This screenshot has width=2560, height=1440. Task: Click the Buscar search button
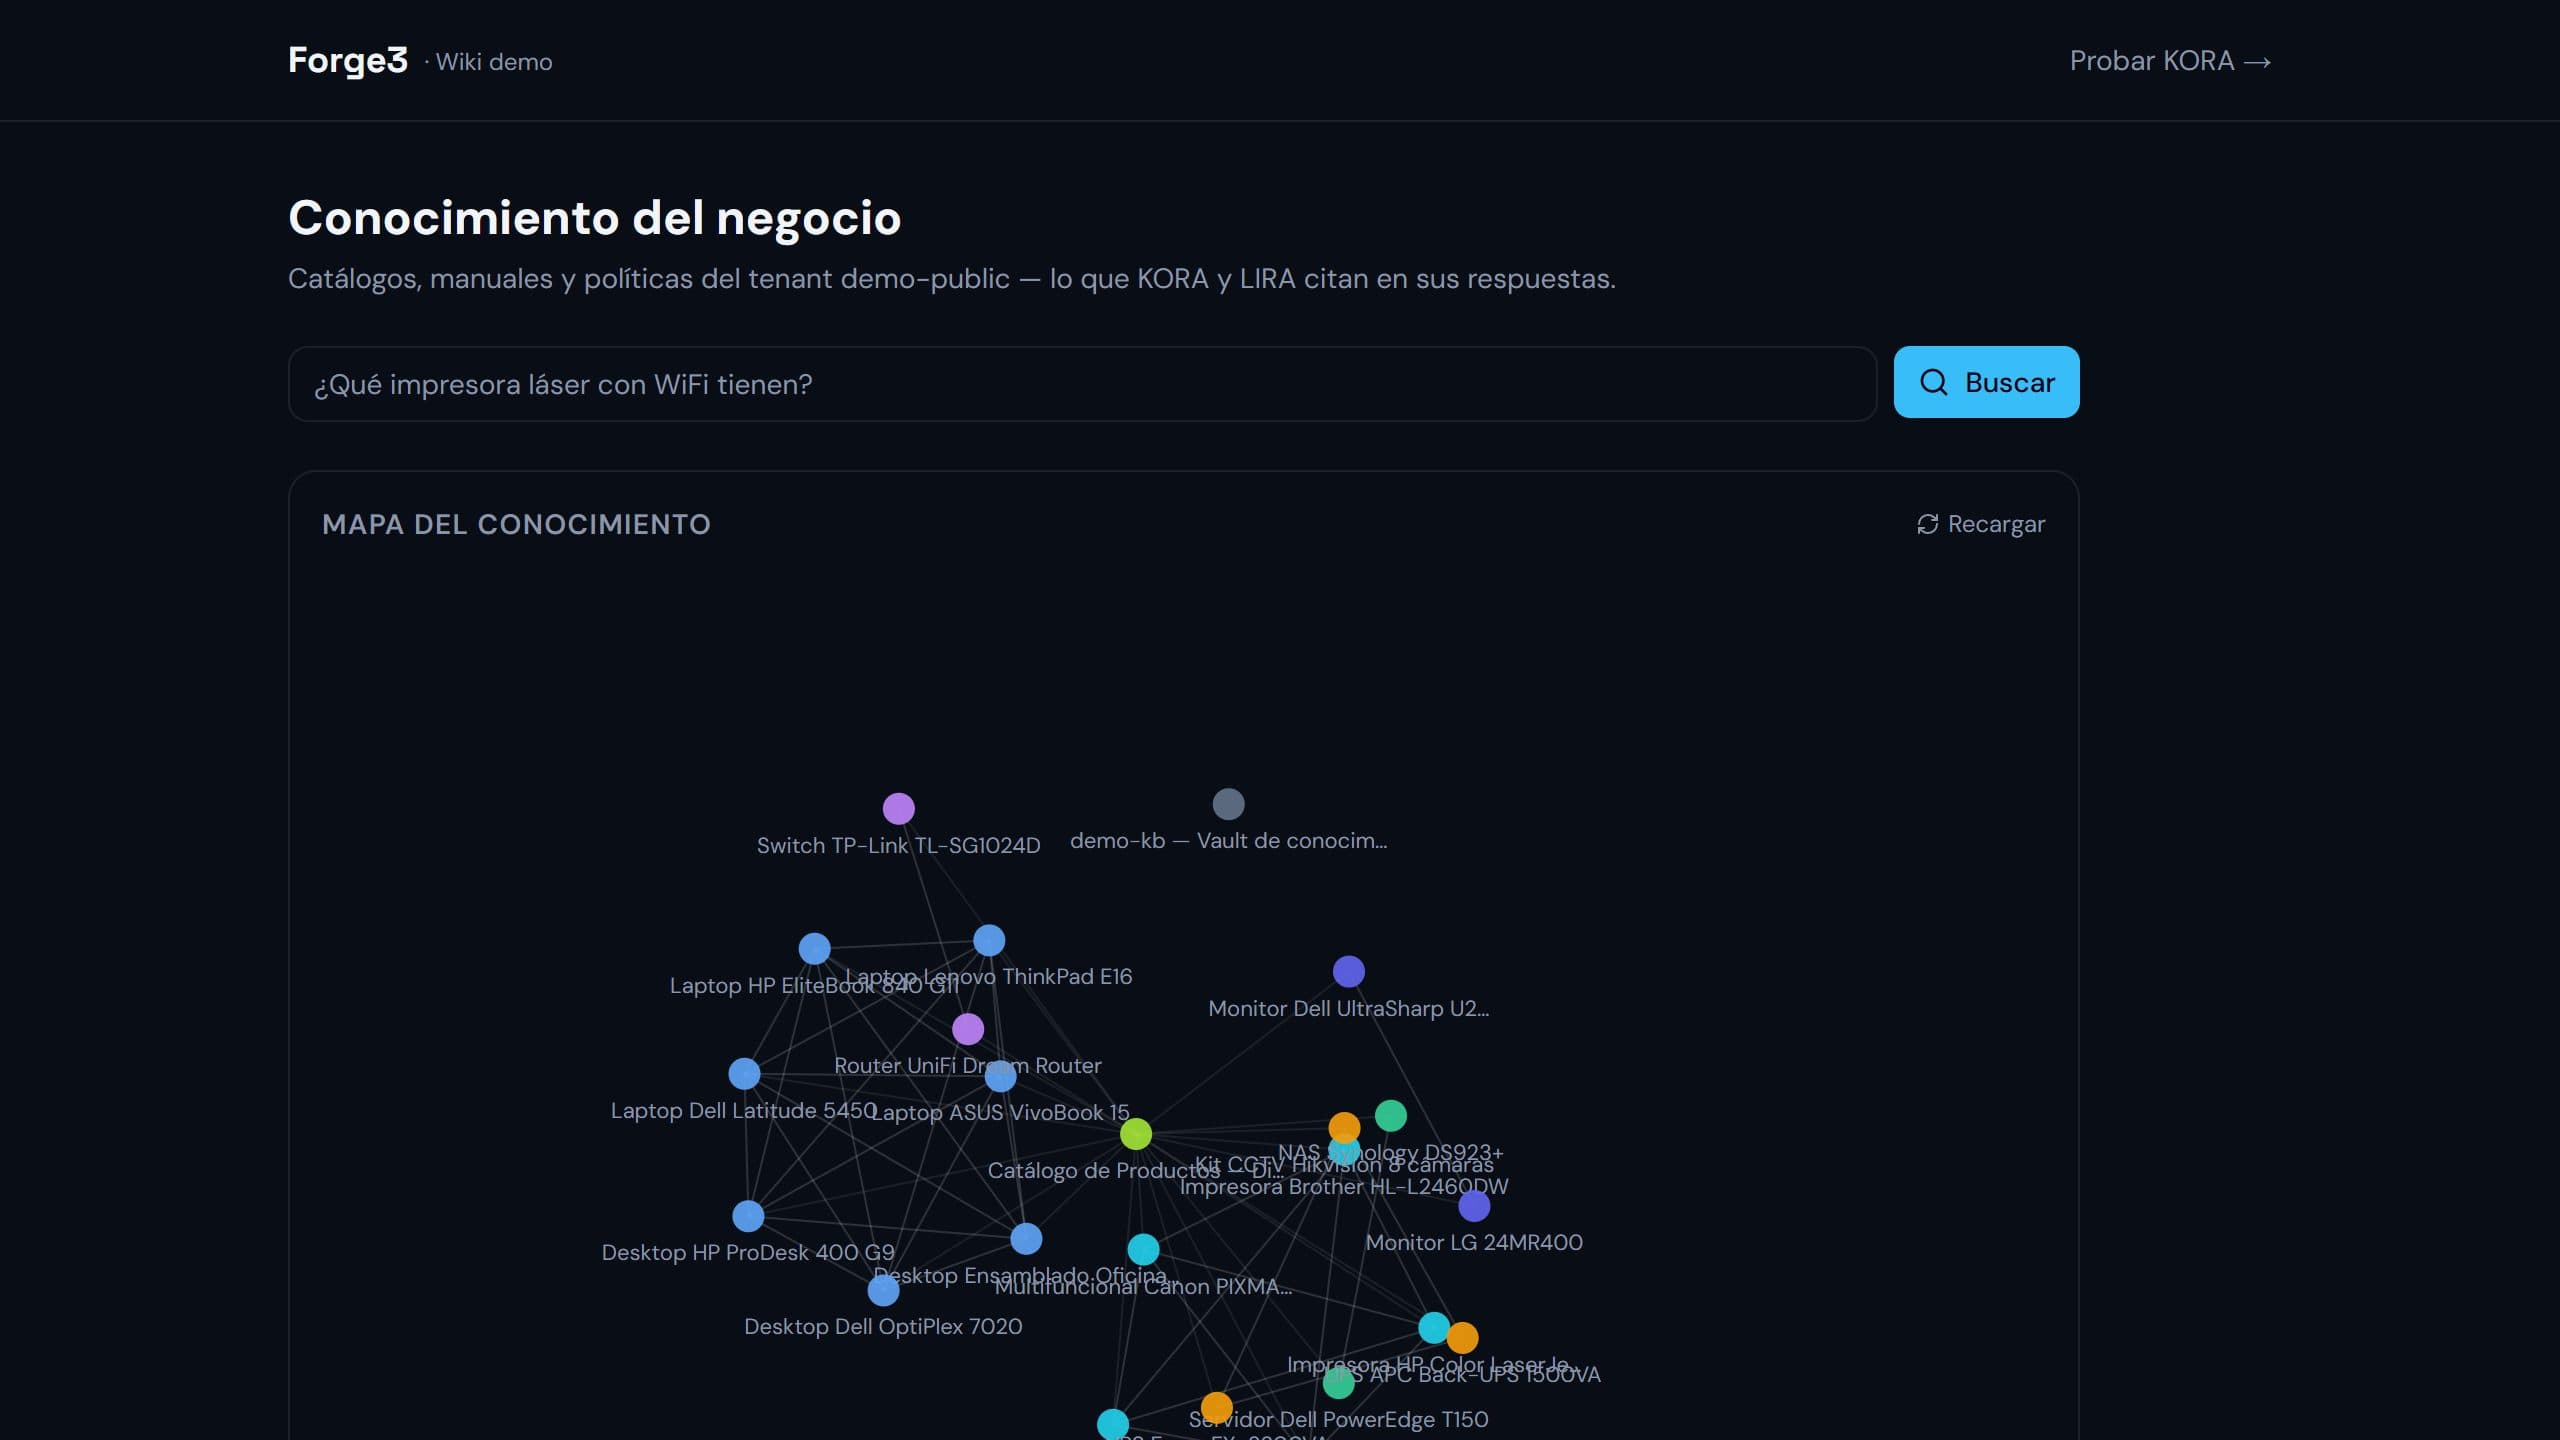1986,382
